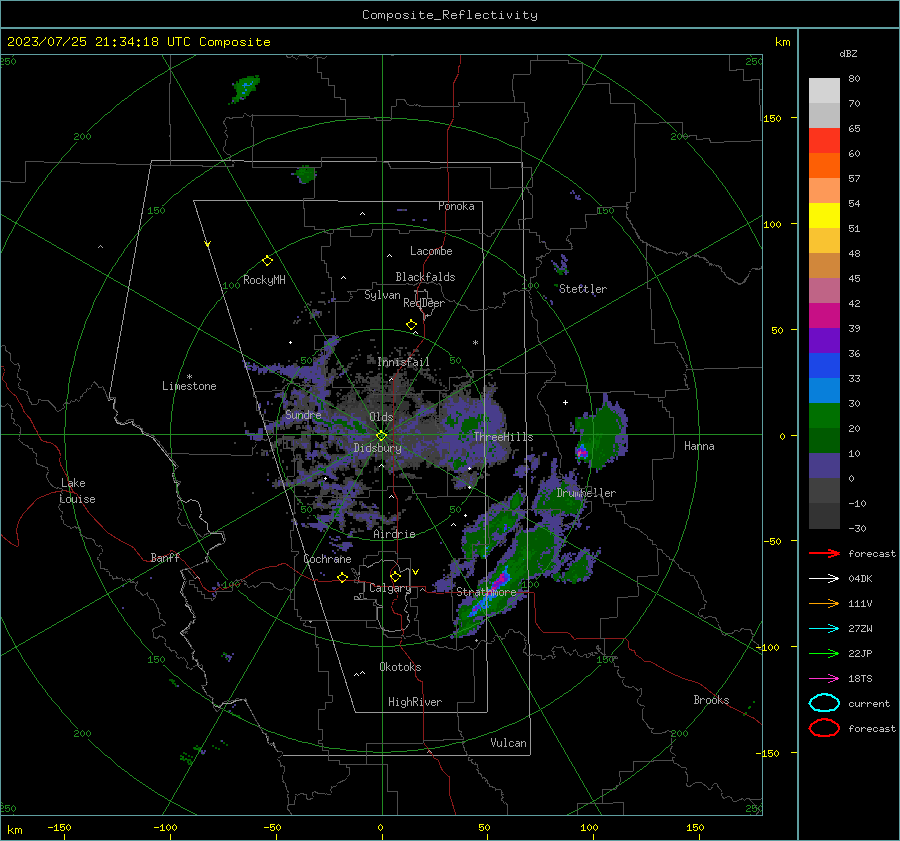The height and width of the screenshot is (841, 900).
Task: Click the Drumheller city label
Action: [586, 493]
